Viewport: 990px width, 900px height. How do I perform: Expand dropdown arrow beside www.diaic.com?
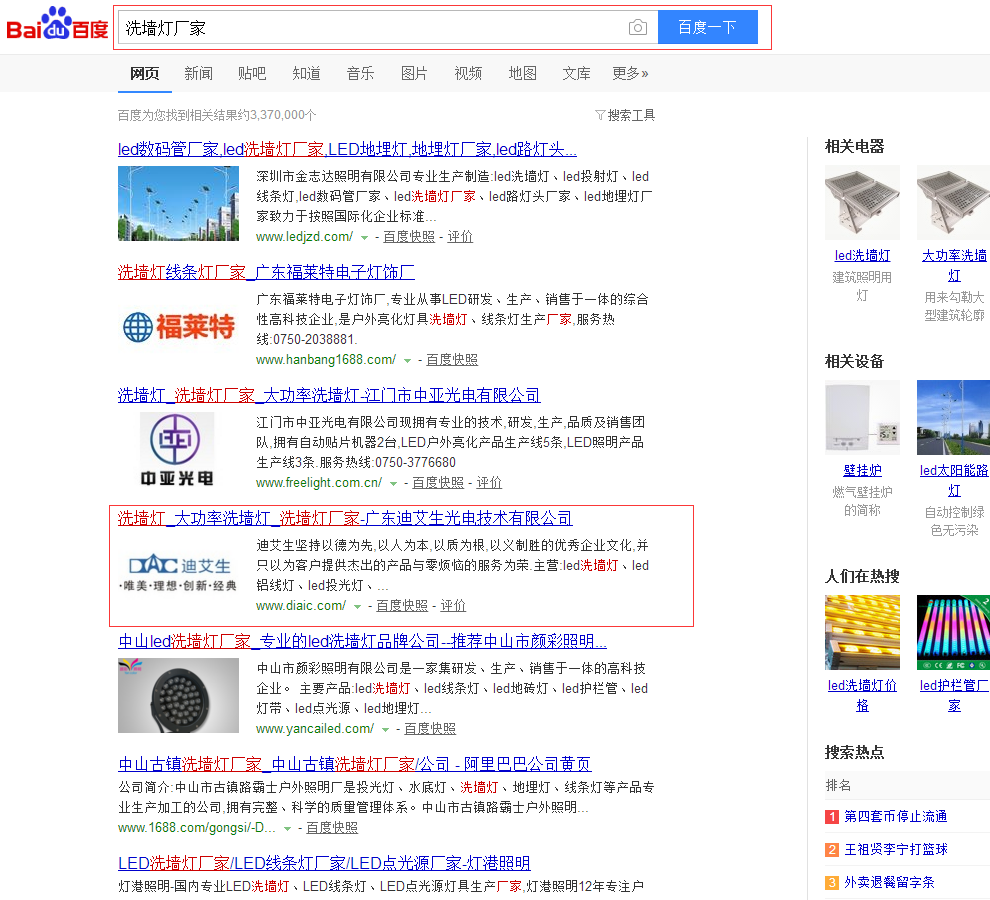coord(358,607)
